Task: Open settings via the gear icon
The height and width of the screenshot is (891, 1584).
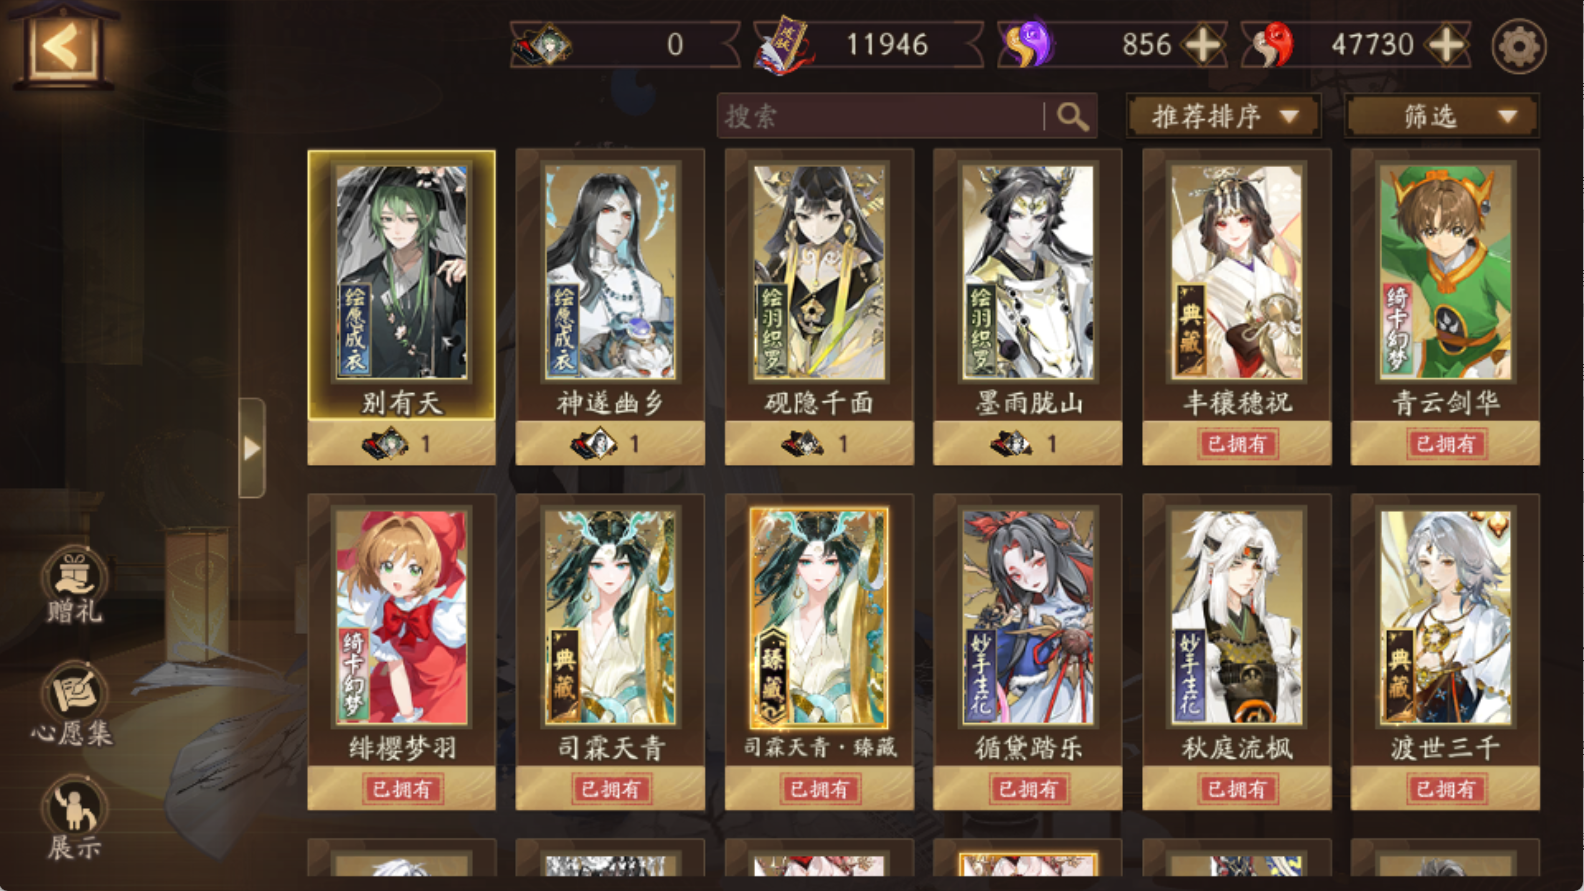Action: tap(1519, 46)
